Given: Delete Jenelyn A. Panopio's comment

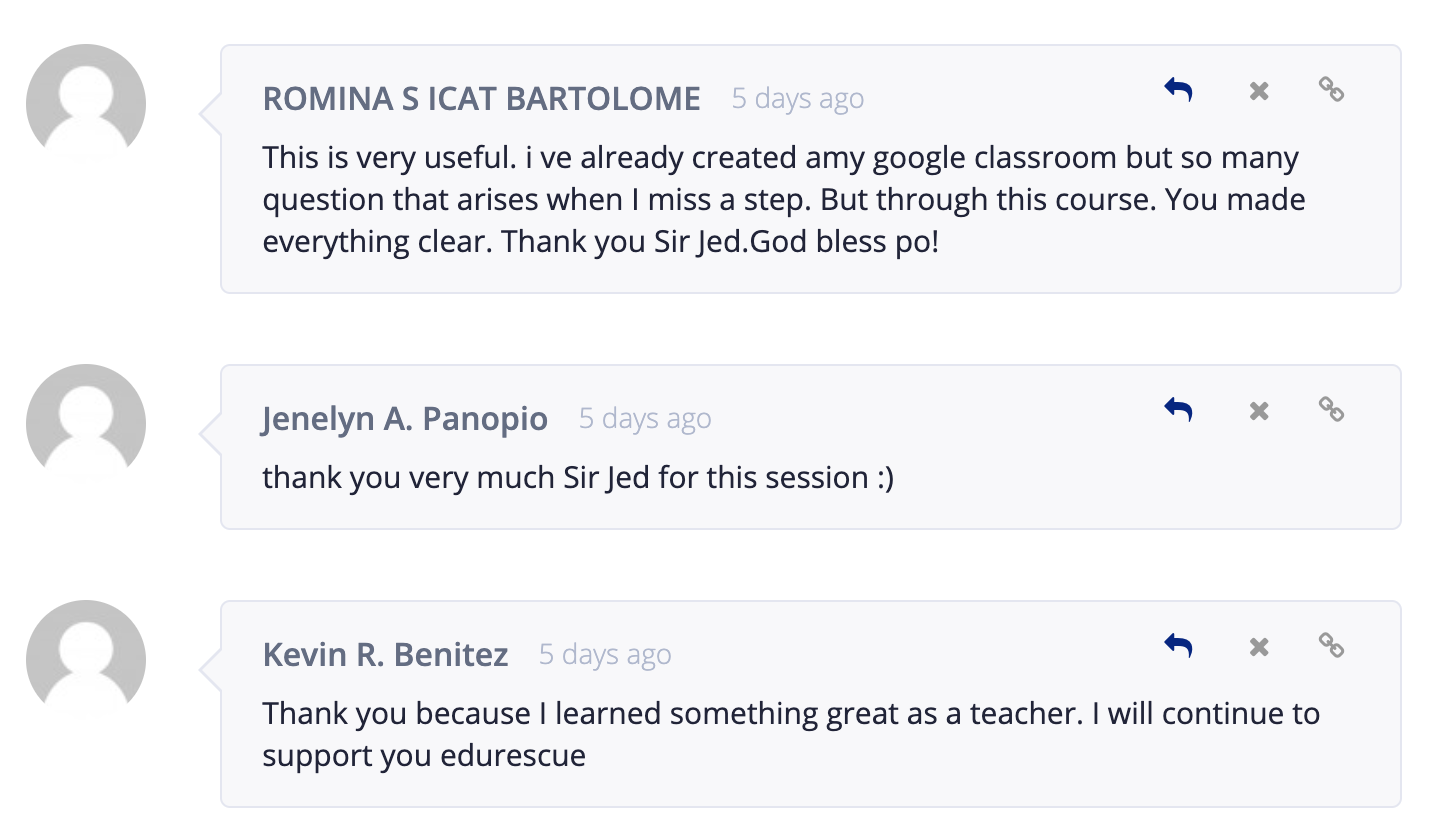Looking at the screenshot, I should pos(1259,411).
